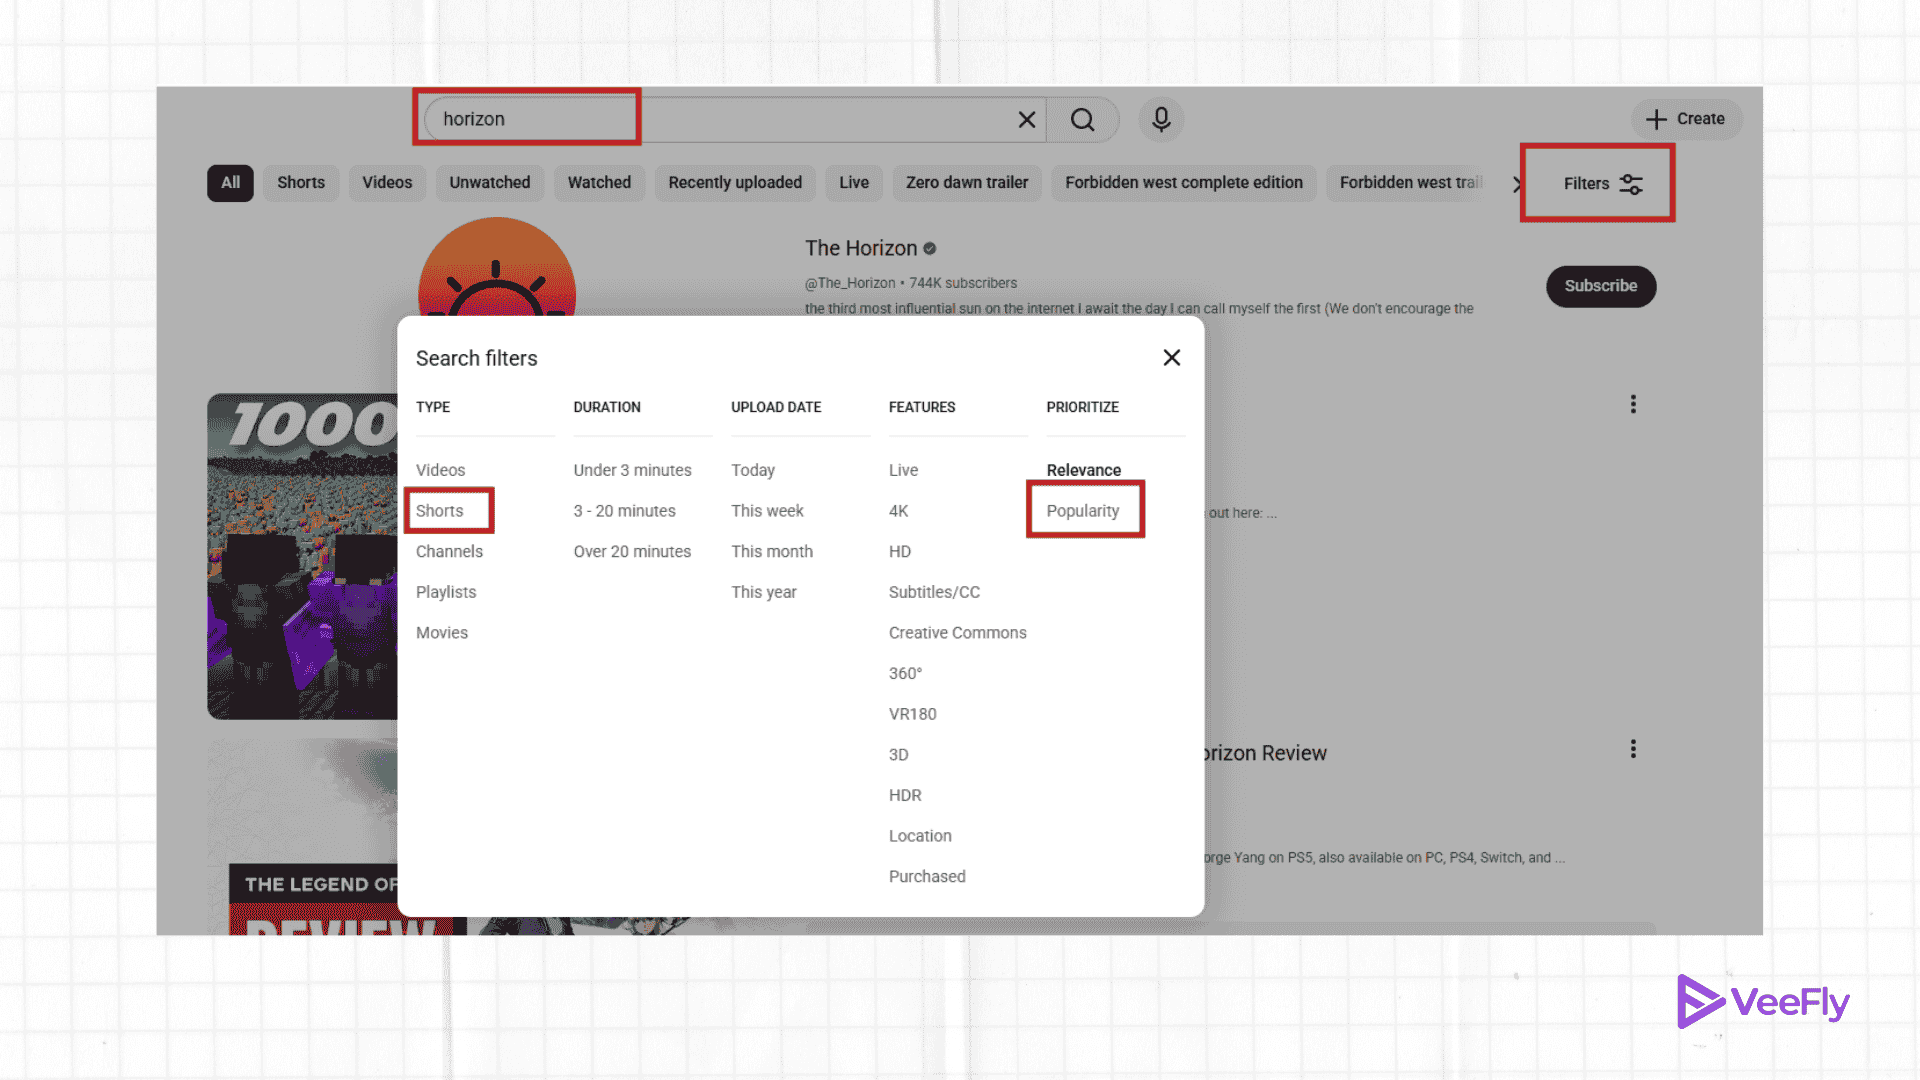Open the kebab menu on the top search result

pyautogui.click(x=1633, y=404)
